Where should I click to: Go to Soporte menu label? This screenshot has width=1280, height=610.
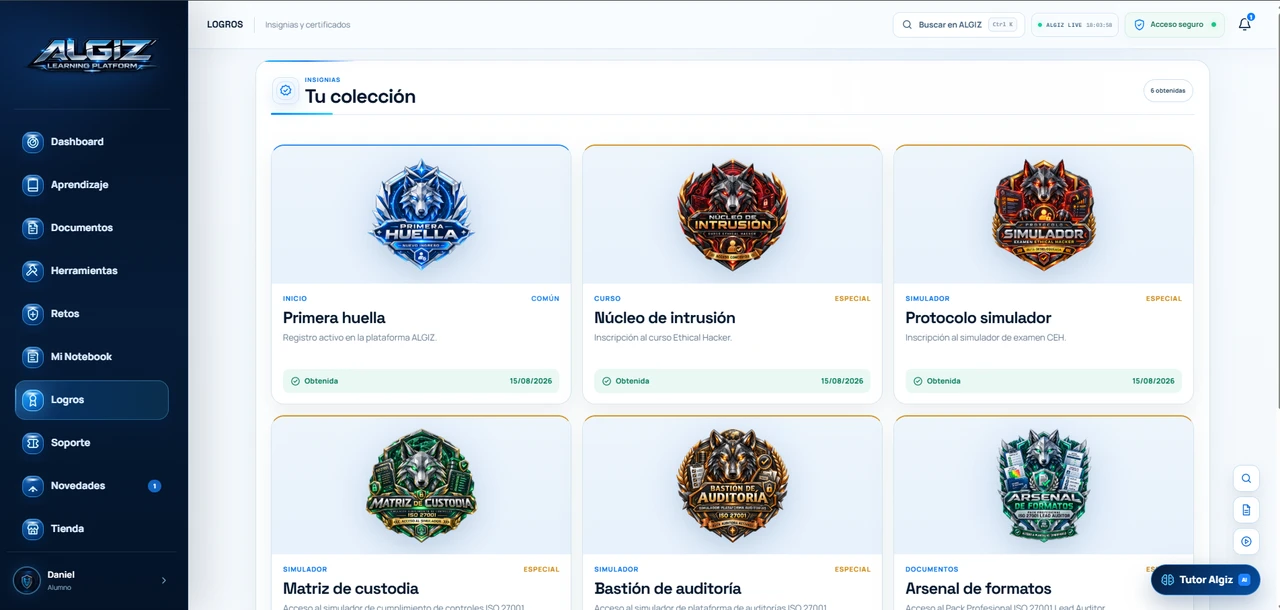[x=71, y=443]
